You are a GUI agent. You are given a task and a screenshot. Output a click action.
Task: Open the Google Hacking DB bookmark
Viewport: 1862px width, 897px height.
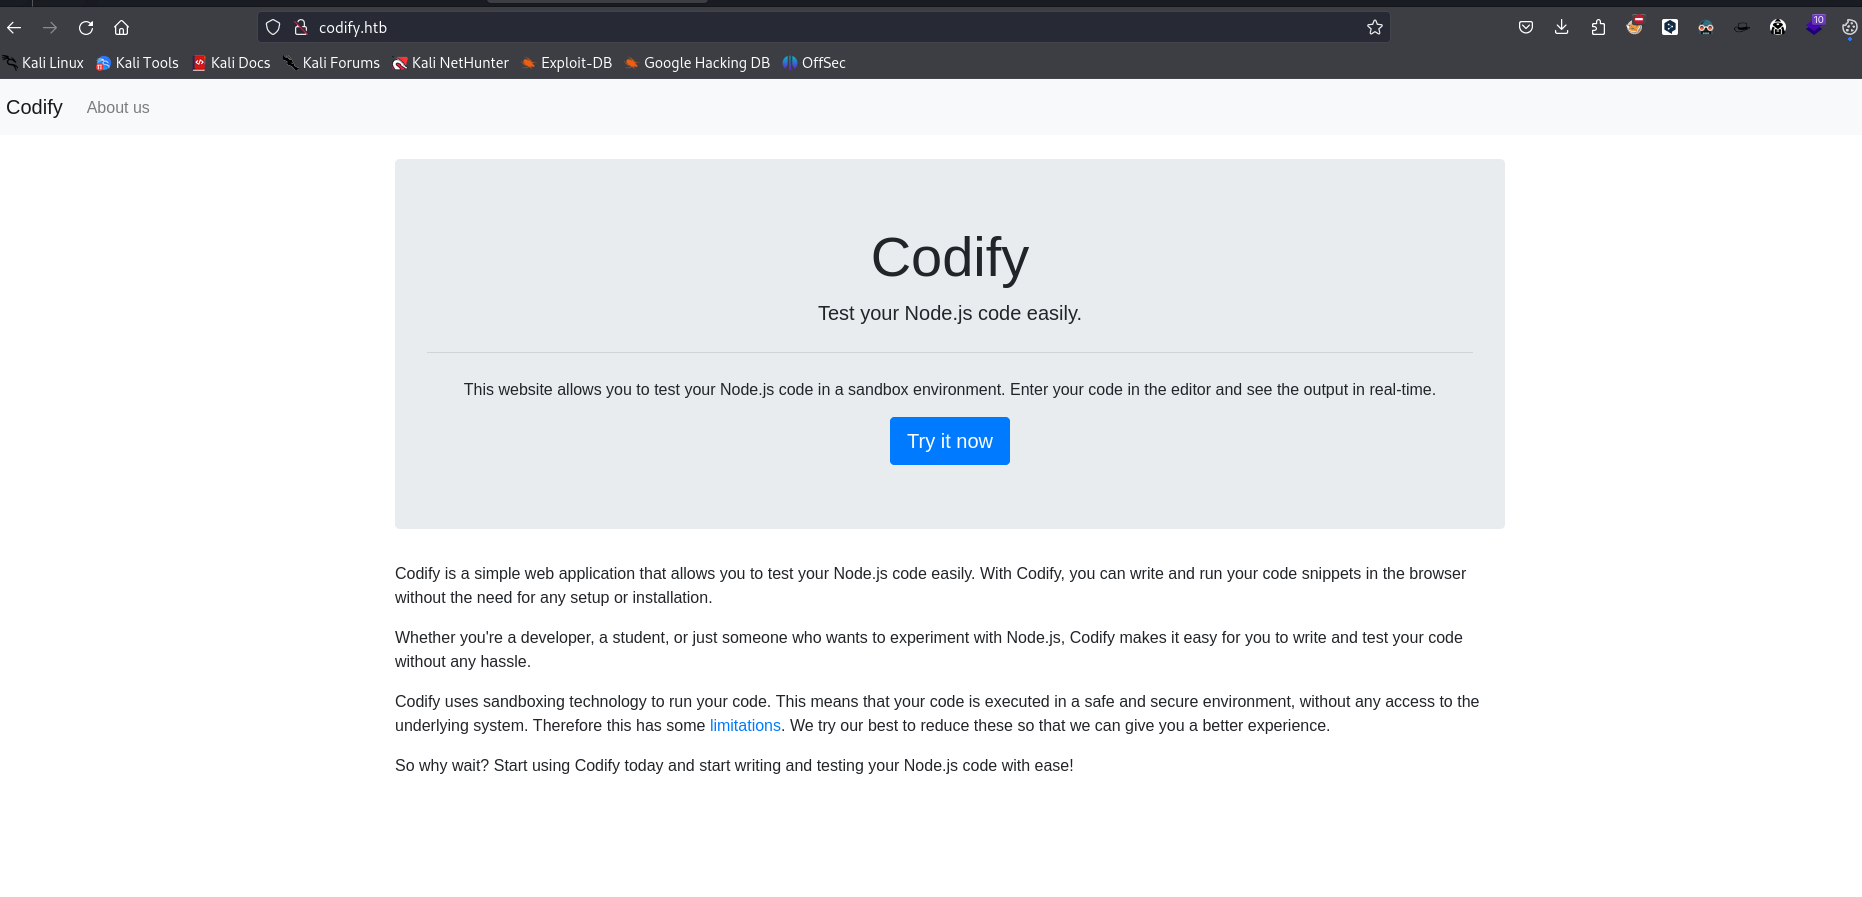697,63
